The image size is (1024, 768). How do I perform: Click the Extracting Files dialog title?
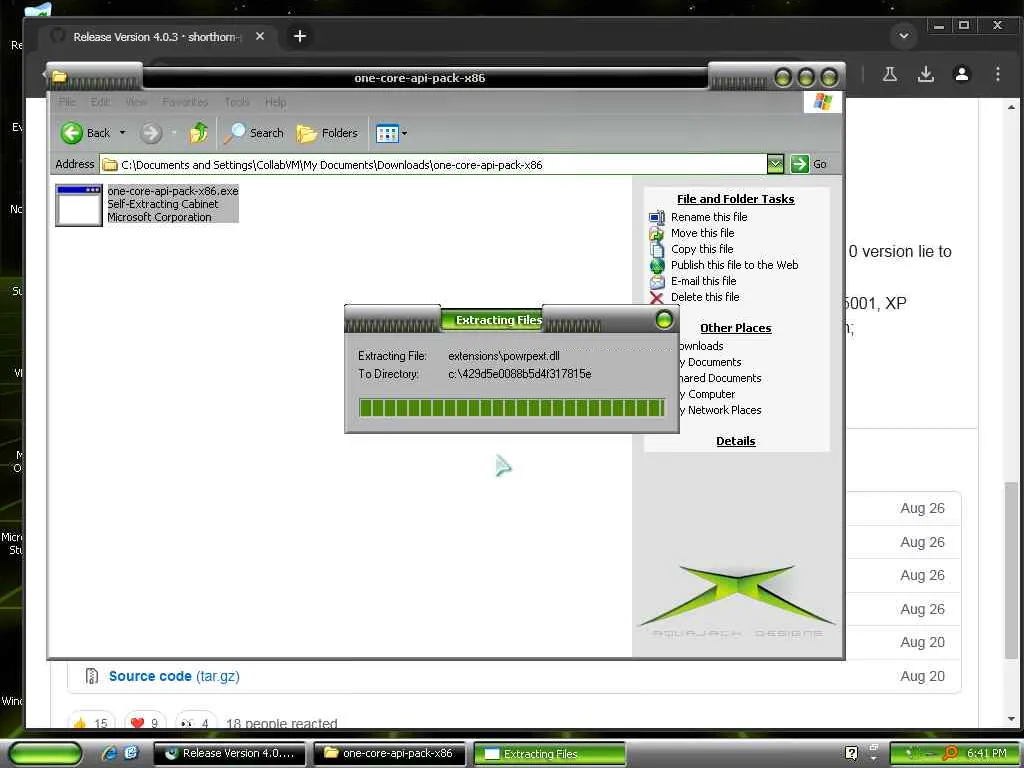(x=499, y=320)
